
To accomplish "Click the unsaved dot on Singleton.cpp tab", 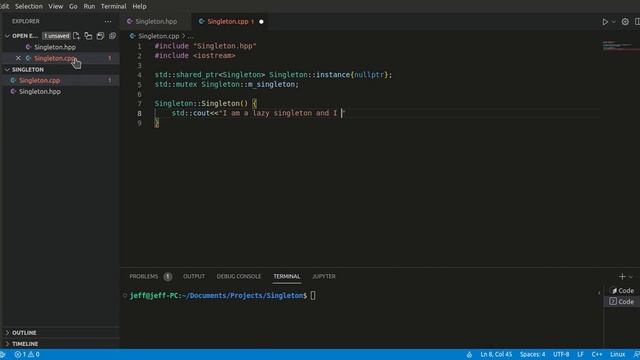I will (x=261, y=22).
